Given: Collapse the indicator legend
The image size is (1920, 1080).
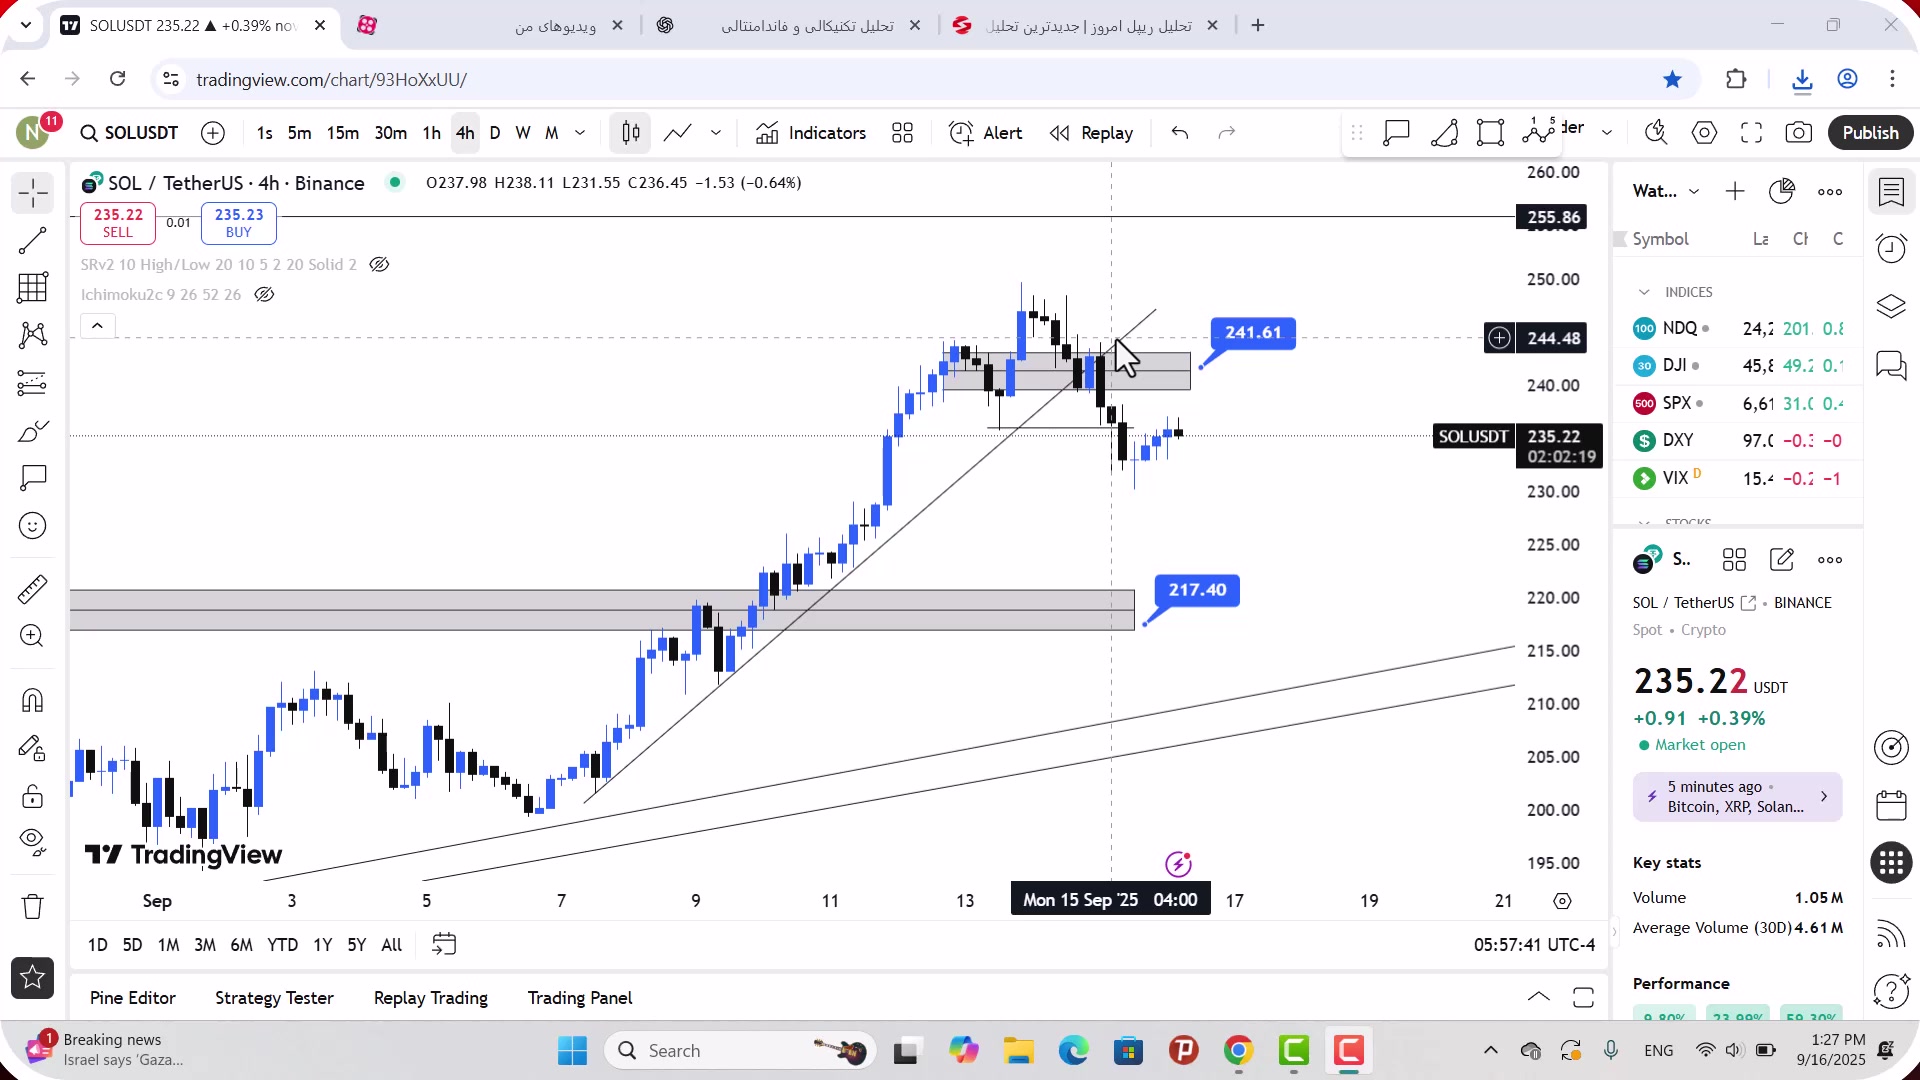Looking at the screenshot, I should tap(97, 326).
